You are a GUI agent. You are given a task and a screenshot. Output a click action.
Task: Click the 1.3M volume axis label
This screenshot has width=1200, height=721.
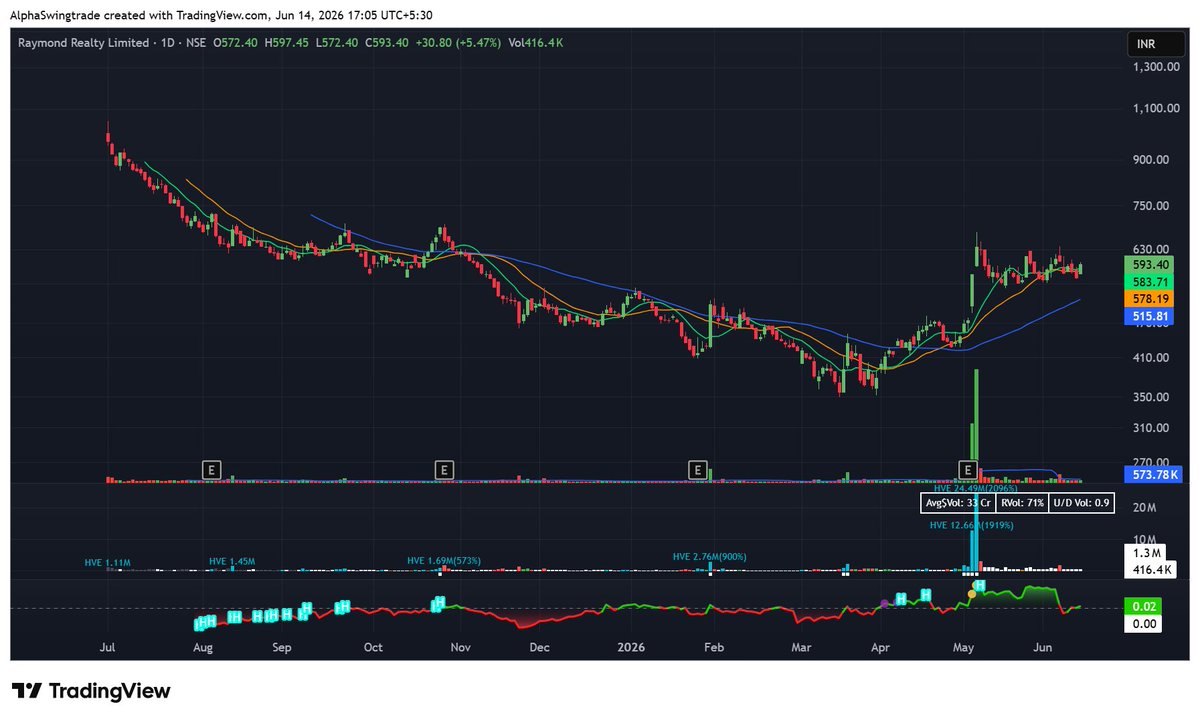pos(1146,553)
